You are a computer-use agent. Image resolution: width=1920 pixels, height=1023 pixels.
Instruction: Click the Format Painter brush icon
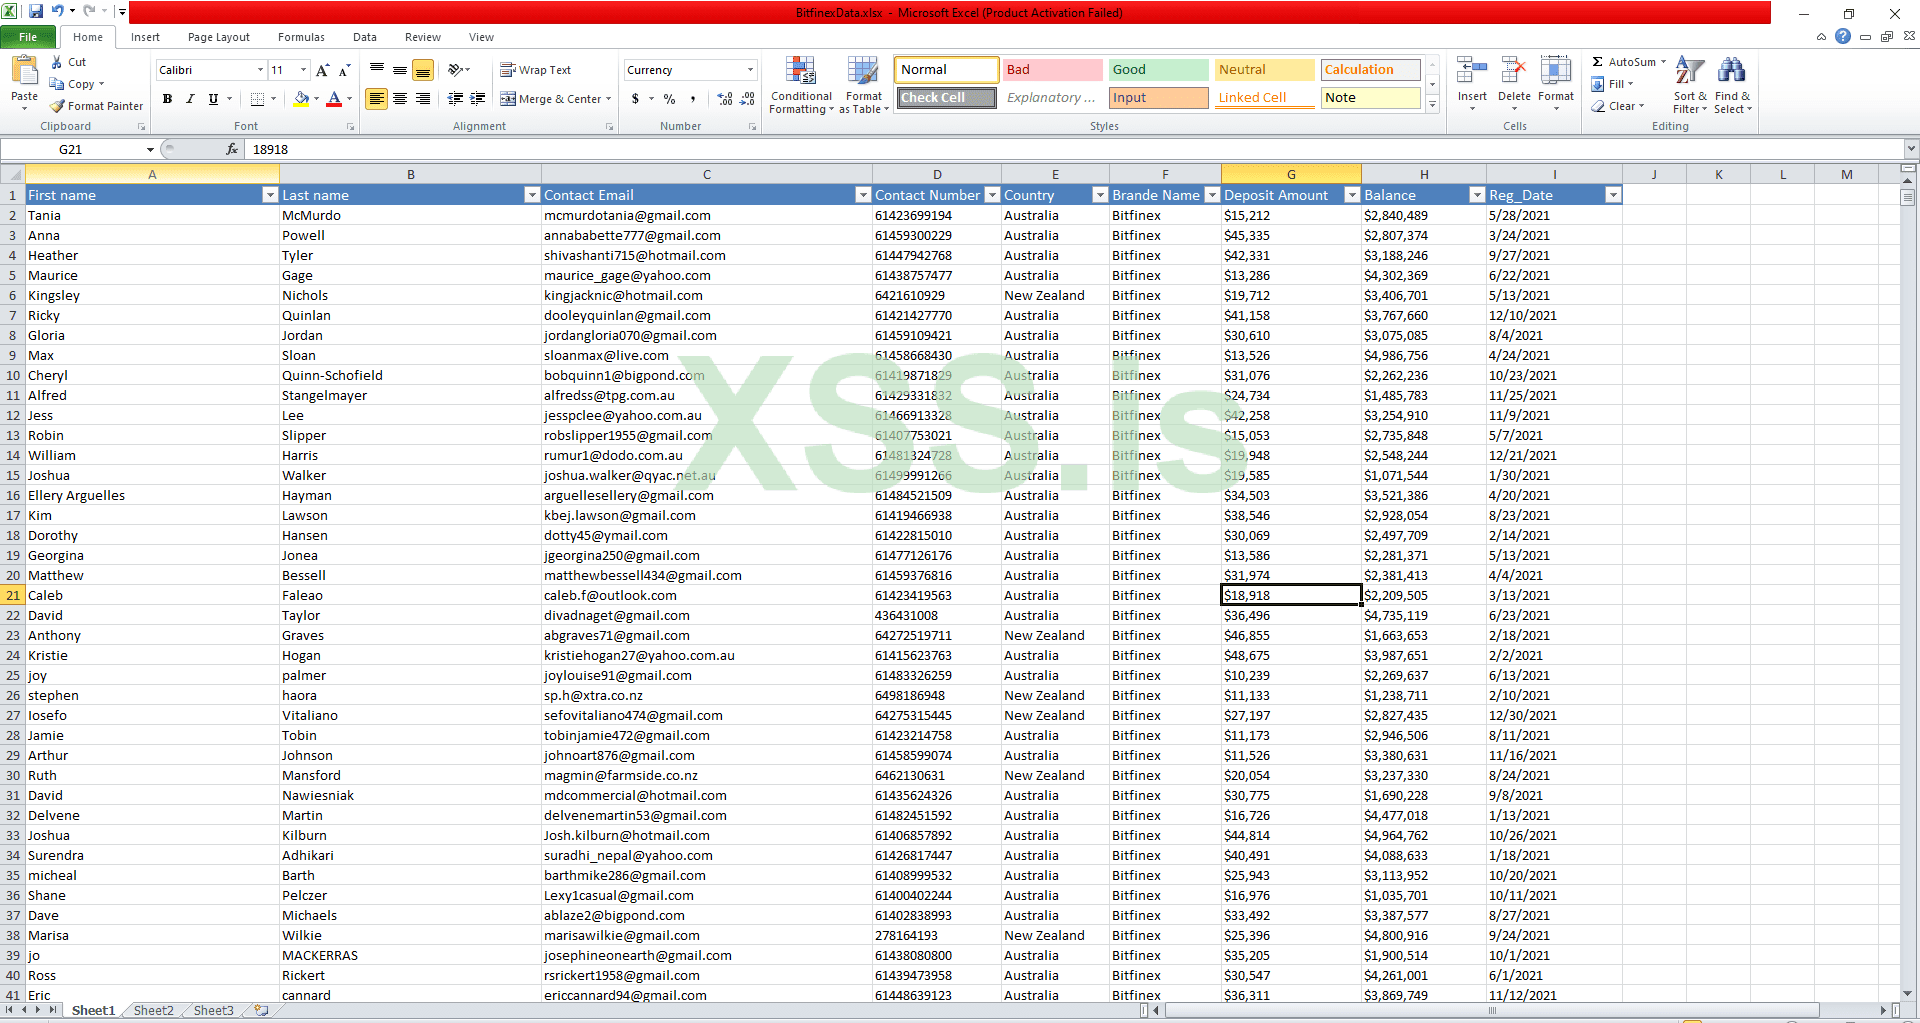pos(58,106)
